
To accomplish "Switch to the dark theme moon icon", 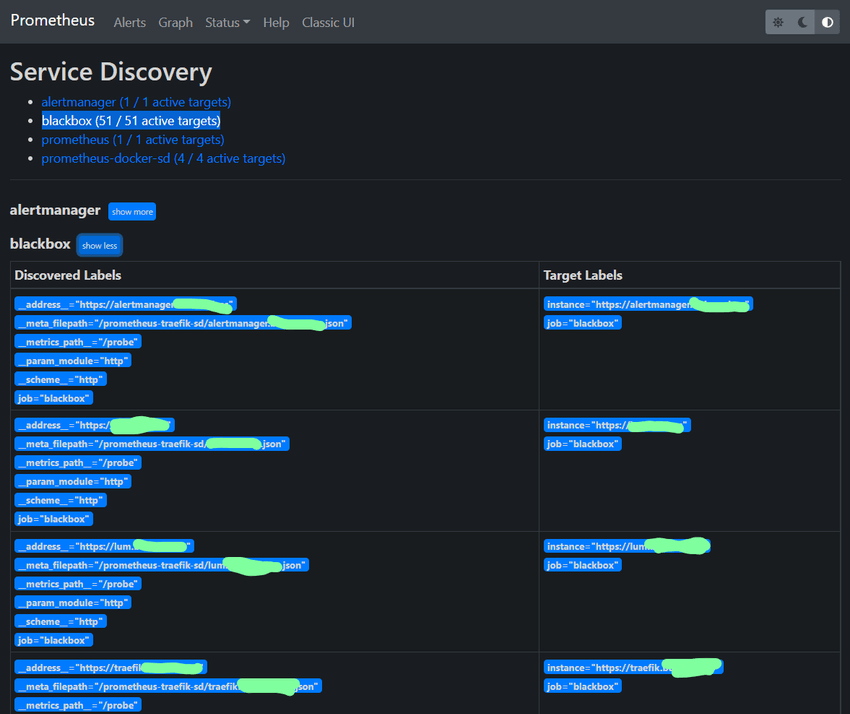I will point(803,22).
